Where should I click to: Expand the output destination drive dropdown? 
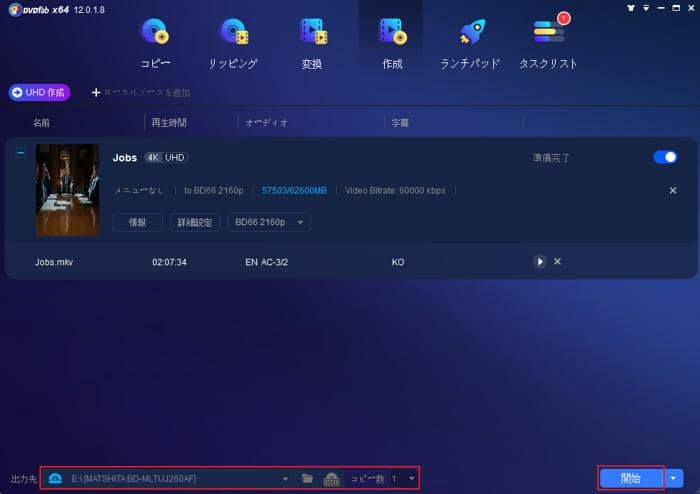(x=285, y=479)
